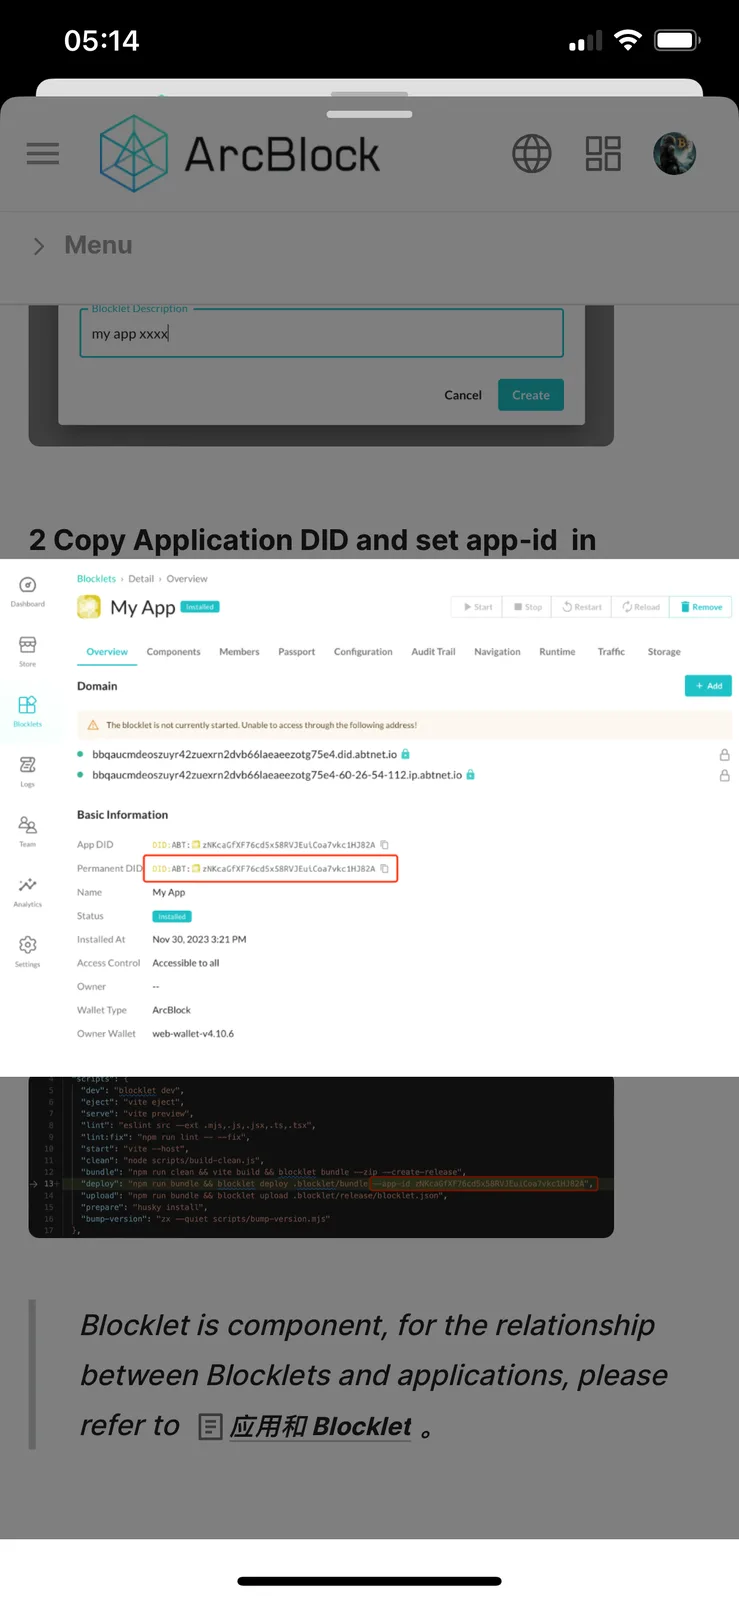Click the Blocklets breadcrumb link
The image size is (739, 1600).
click(96, 579)
